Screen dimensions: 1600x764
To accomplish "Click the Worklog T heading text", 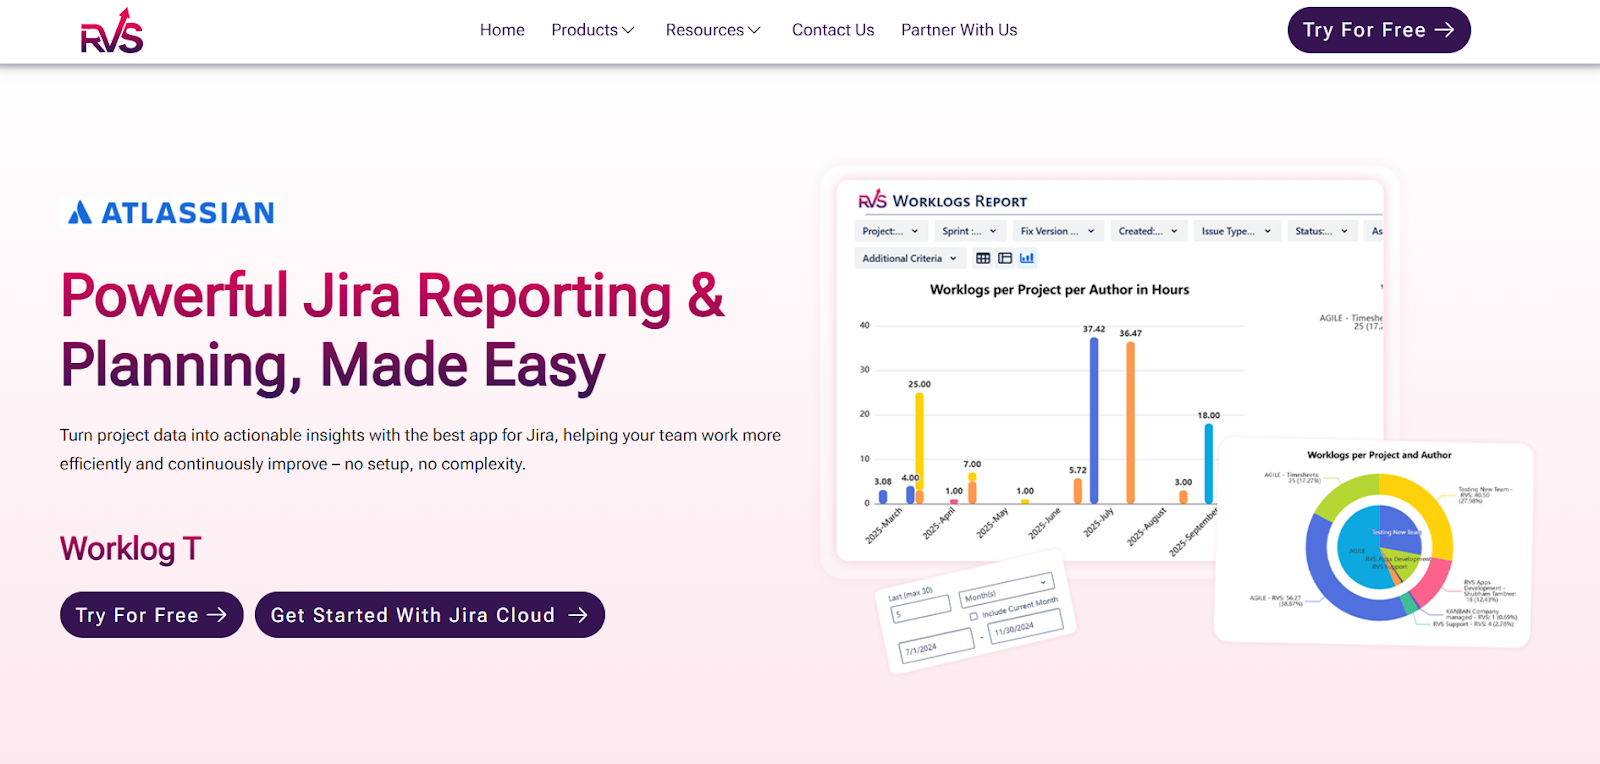I will point(131,548).
